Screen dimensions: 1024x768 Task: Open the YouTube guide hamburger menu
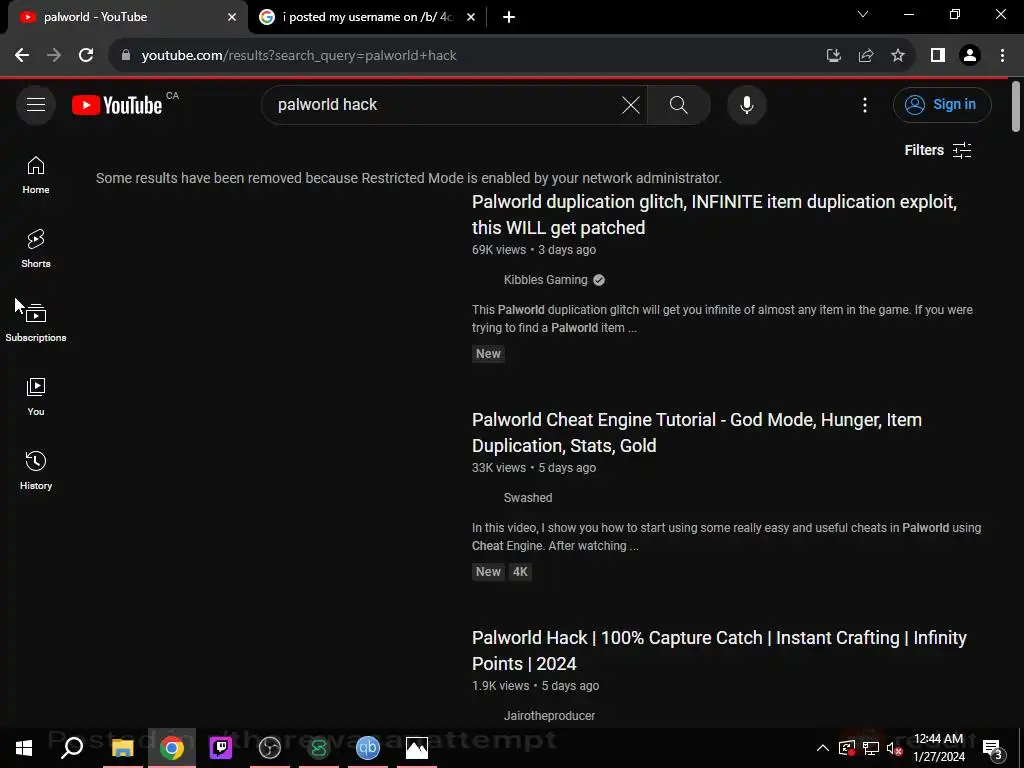[x=36, y=104]
